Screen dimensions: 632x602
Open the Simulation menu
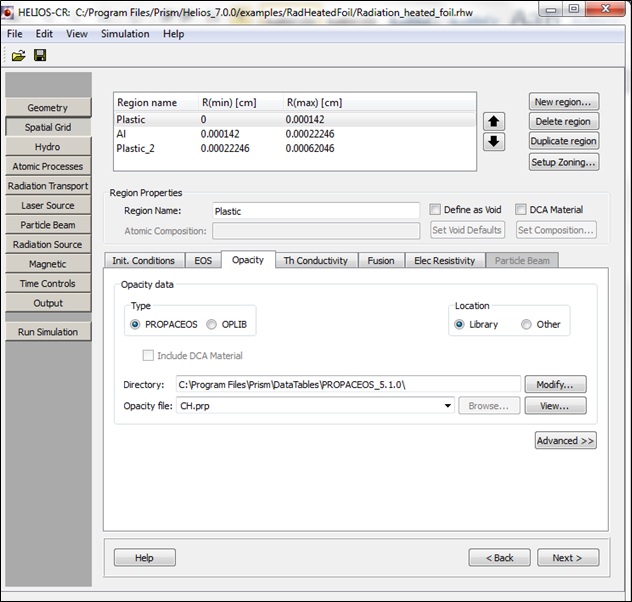(x=123, y=34)
